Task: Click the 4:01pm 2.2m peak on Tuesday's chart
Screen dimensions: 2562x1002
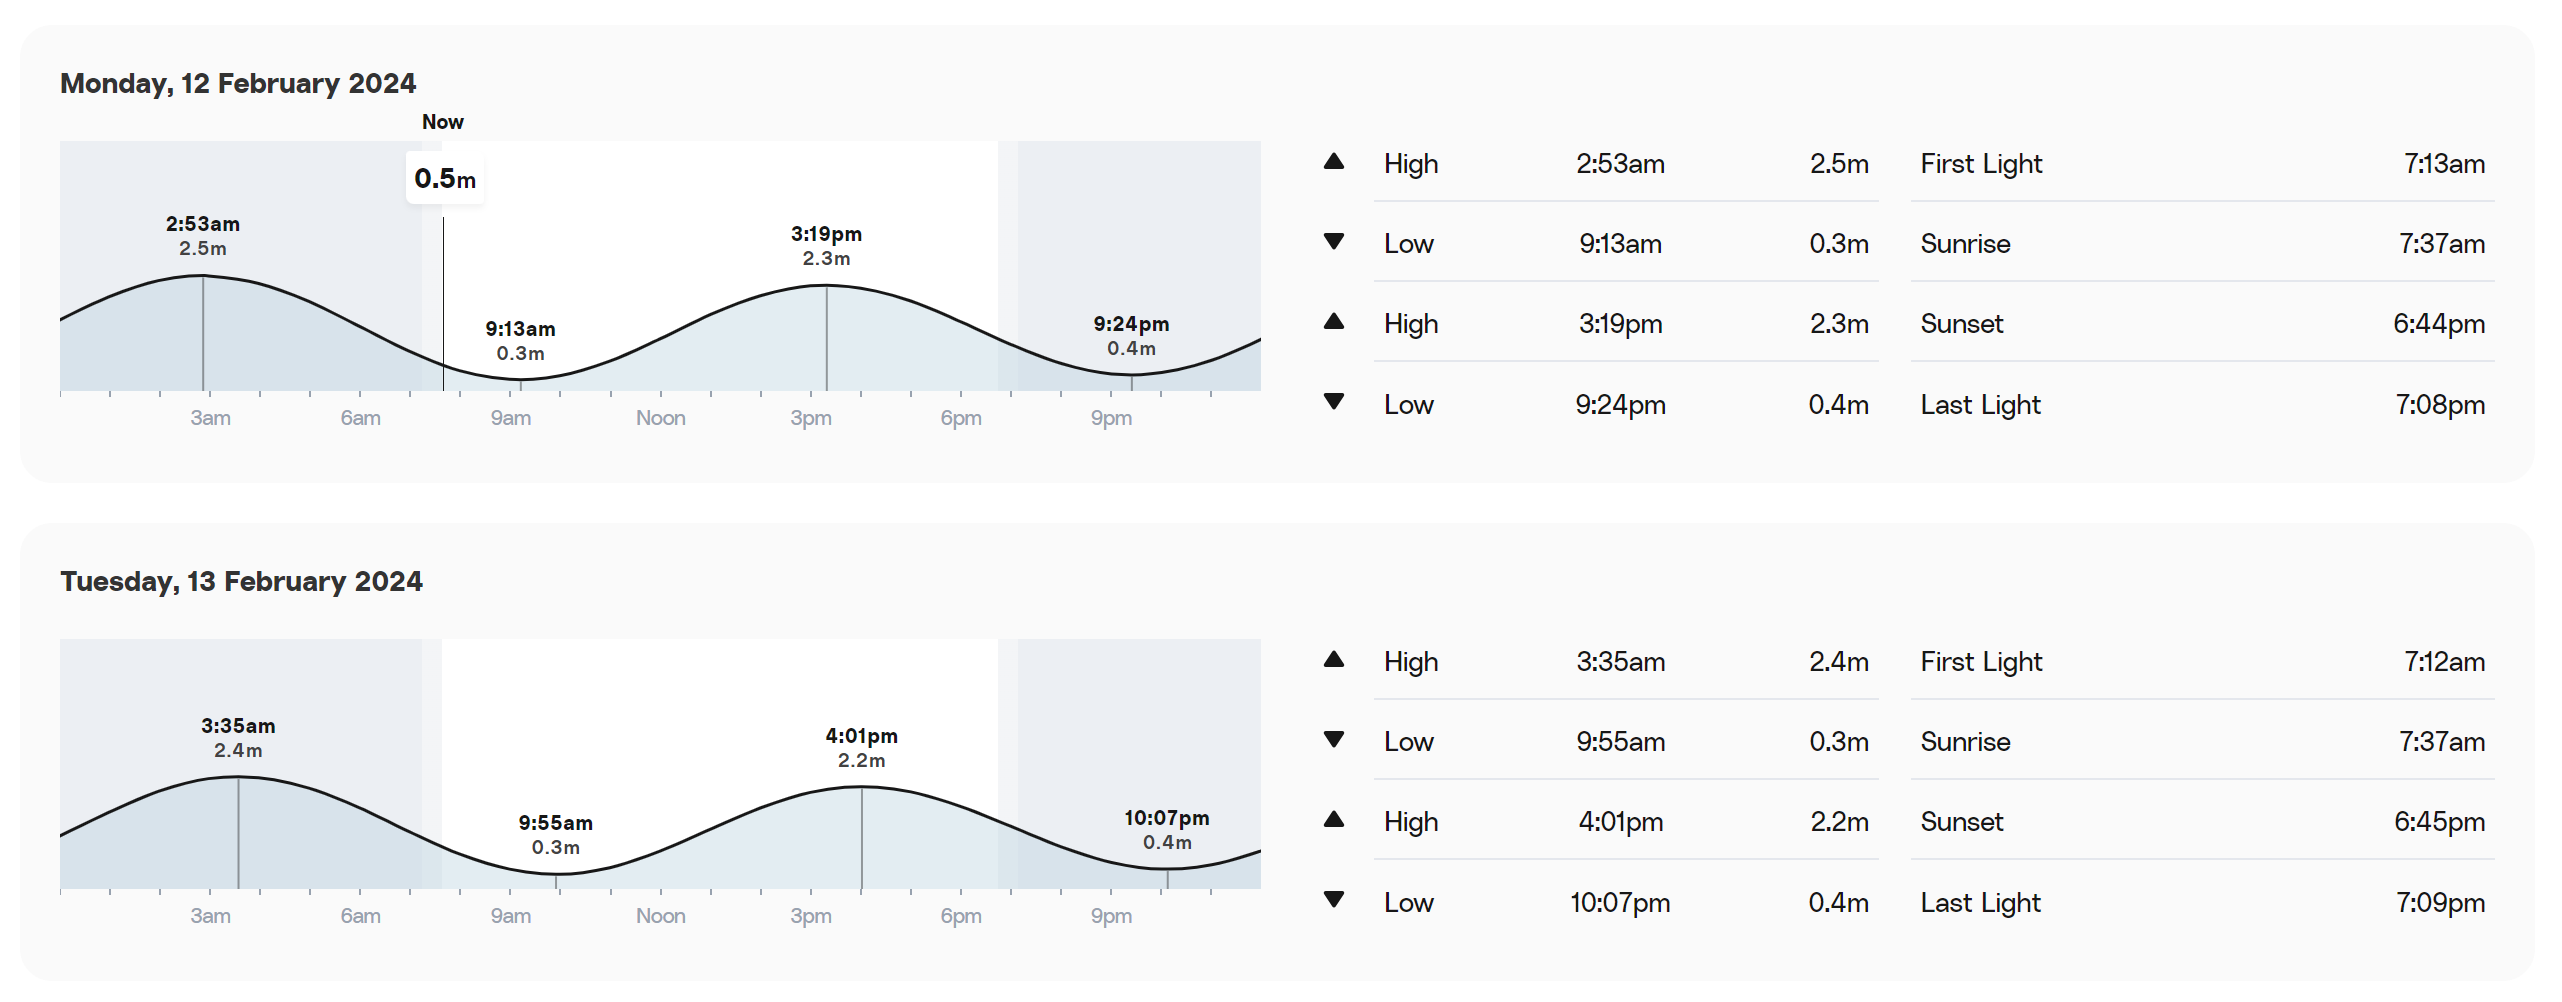Action: coord(861,748)
